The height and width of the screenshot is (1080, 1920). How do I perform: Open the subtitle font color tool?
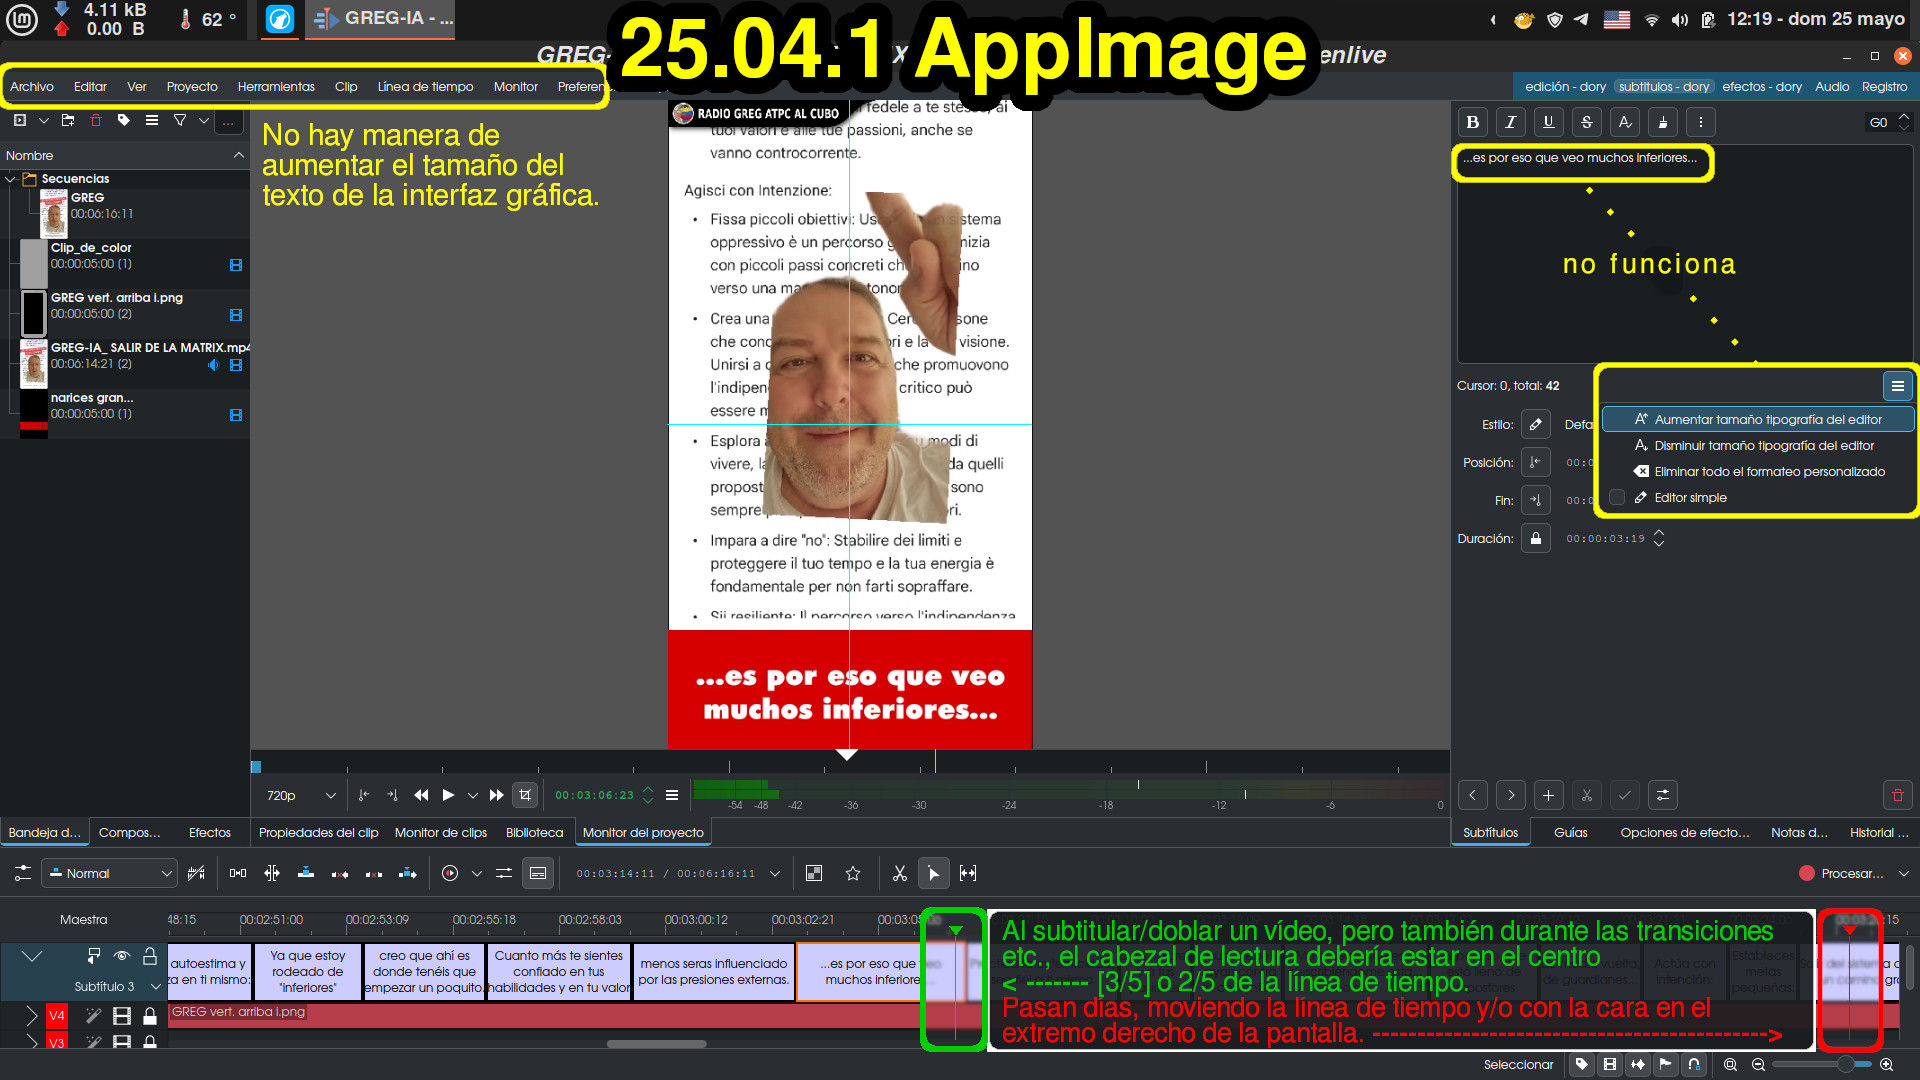click(1625, 122)
